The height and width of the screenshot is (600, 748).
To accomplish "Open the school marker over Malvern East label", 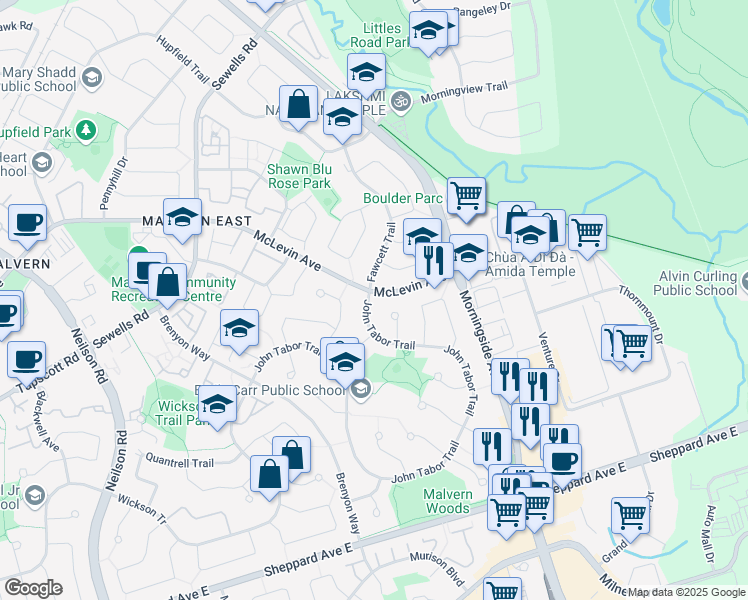I will [x=182, y=217].
